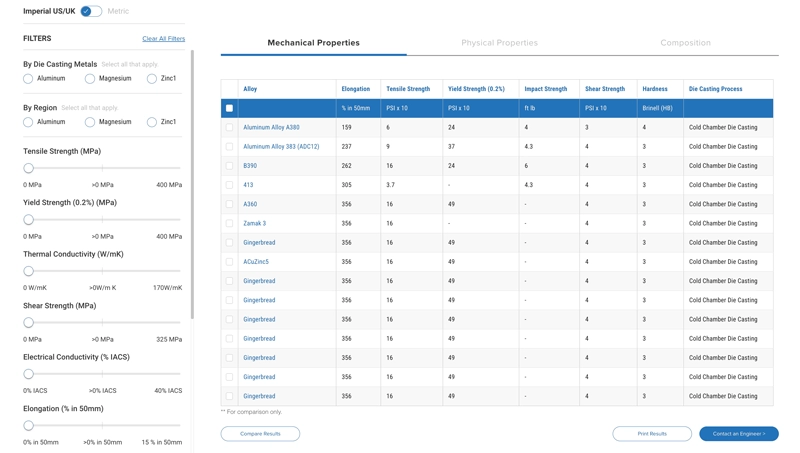Image resolution: width=800 pixels, height=453 pixels.
Task: Open the Mechanical Properties tab
Action: [x=313, y=43]
